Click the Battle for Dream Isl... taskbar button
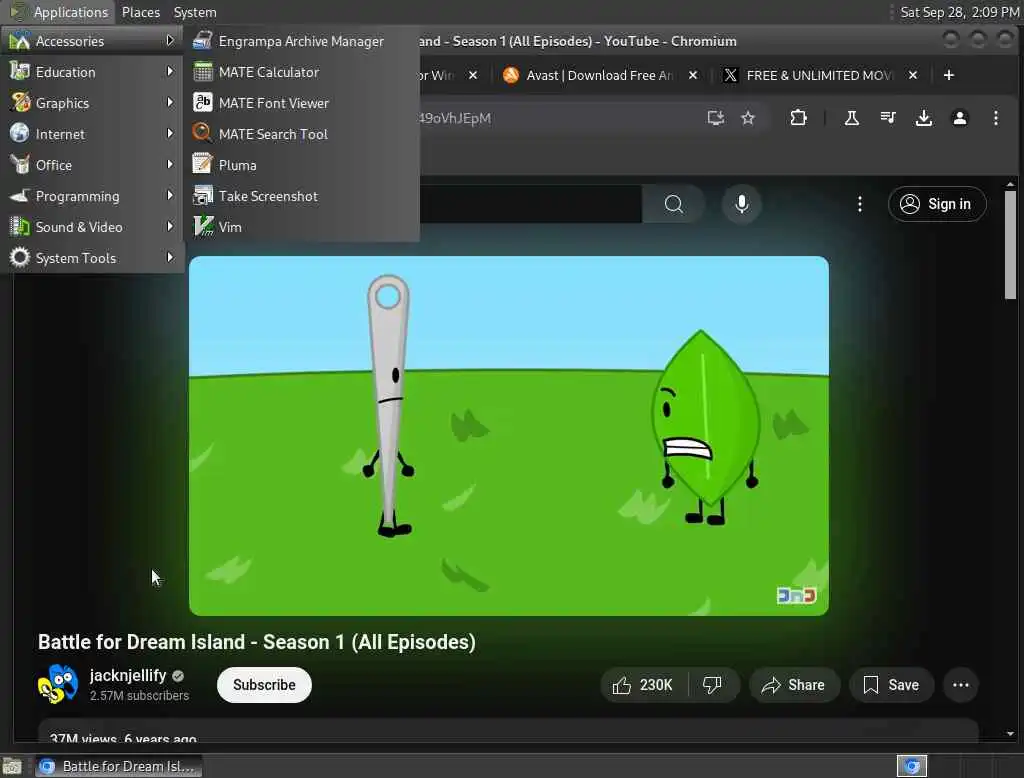Image resolution: width=1024 pixels, height=778 pixels. coord(118,766)
